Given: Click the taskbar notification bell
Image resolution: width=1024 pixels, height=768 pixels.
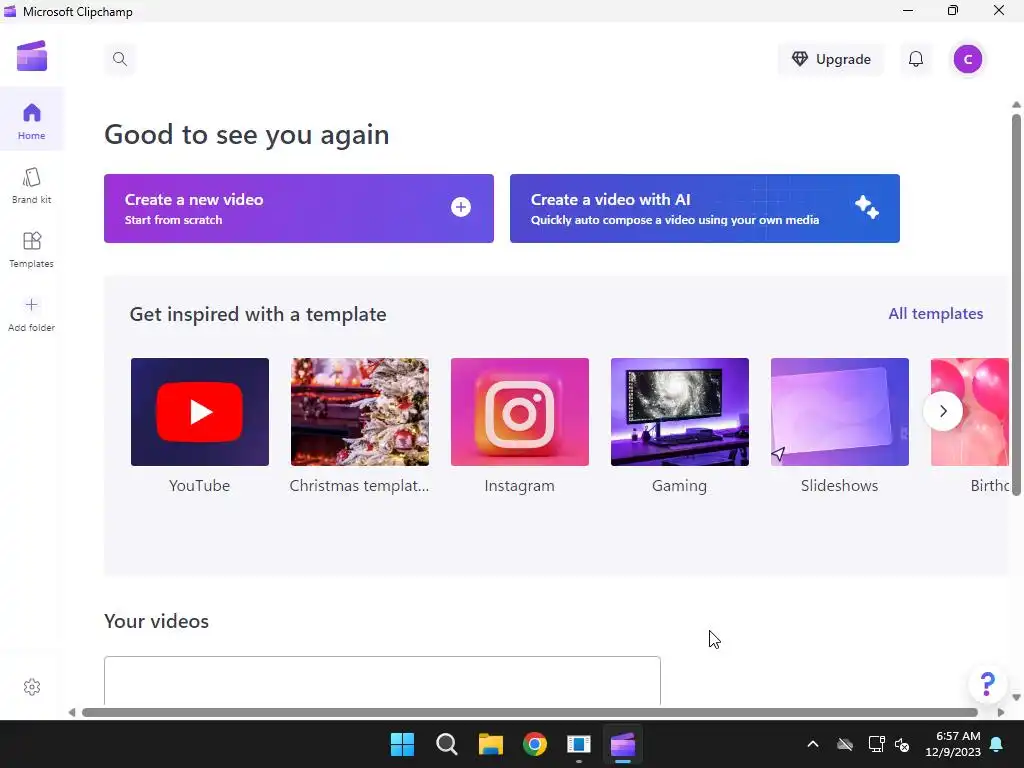Looking at the screenshot, I should [997, 744].
